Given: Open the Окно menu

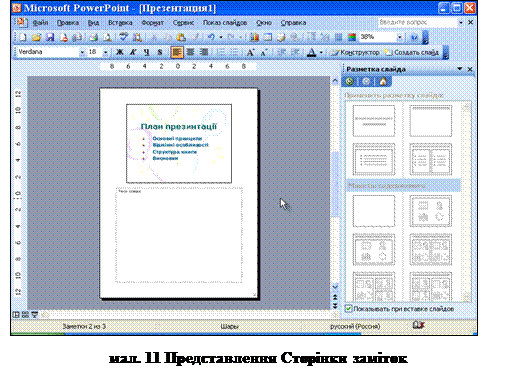Looking at the screenshot, I should pos(264,23).
